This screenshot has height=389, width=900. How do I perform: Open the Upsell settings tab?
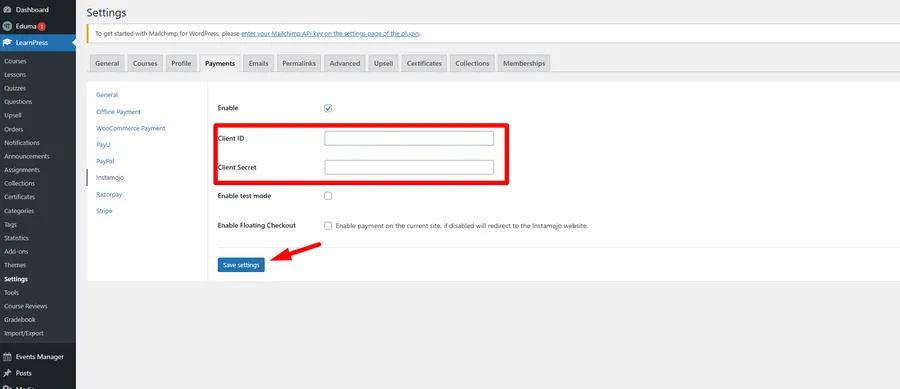coord(383,63)
